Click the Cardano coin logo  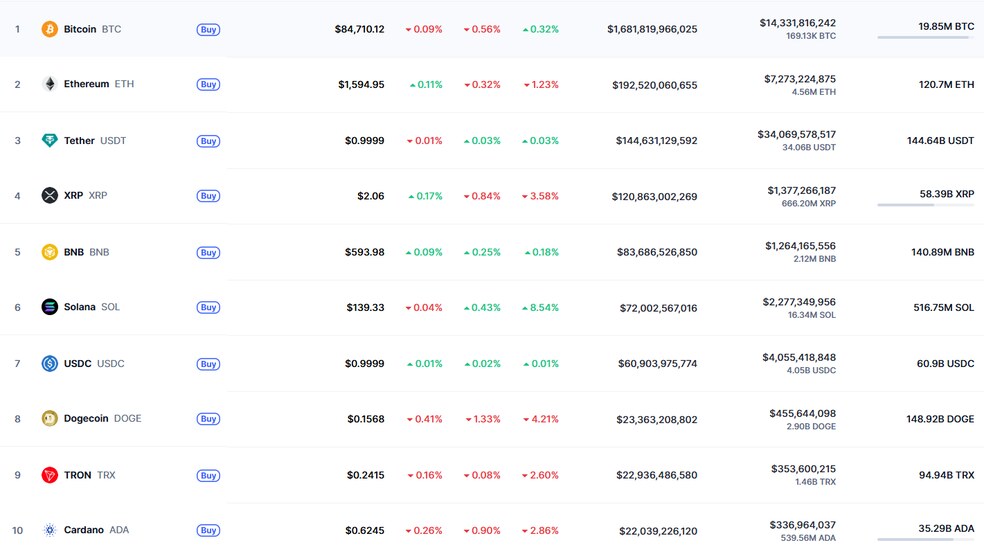50,530
